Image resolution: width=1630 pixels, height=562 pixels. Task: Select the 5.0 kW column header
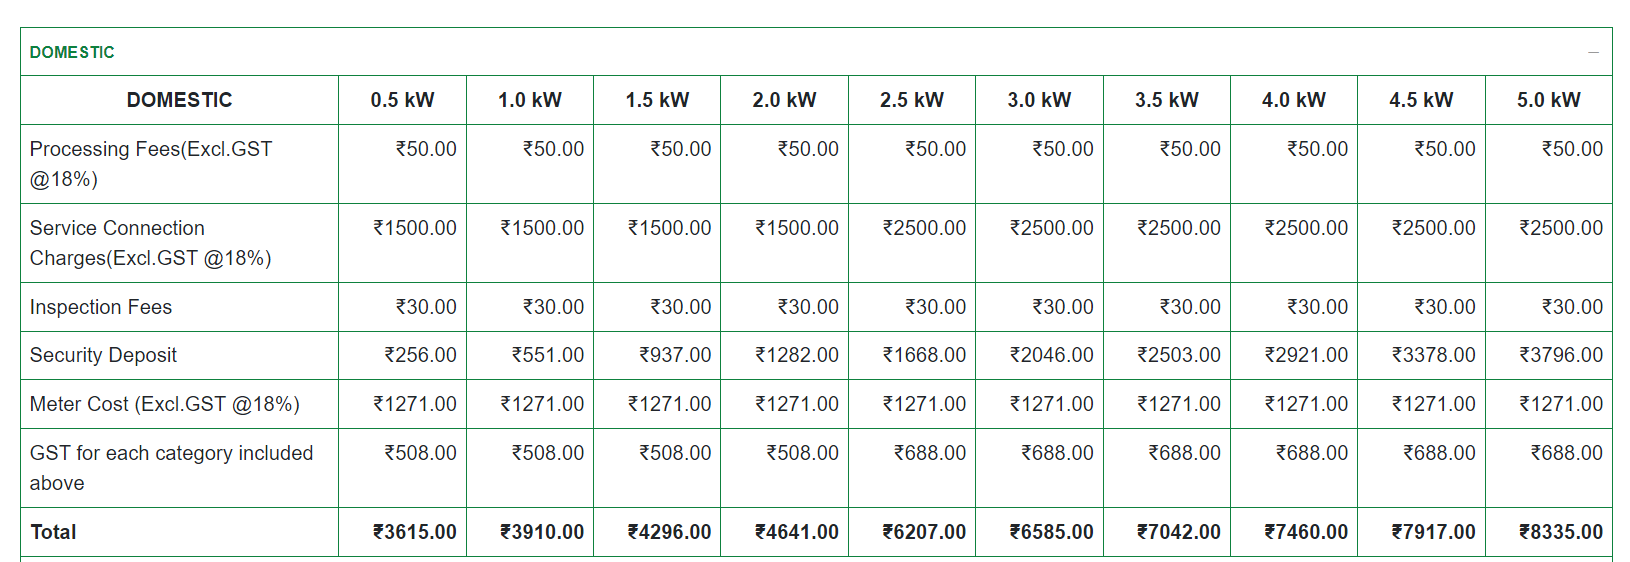(x=1549, y=100)
